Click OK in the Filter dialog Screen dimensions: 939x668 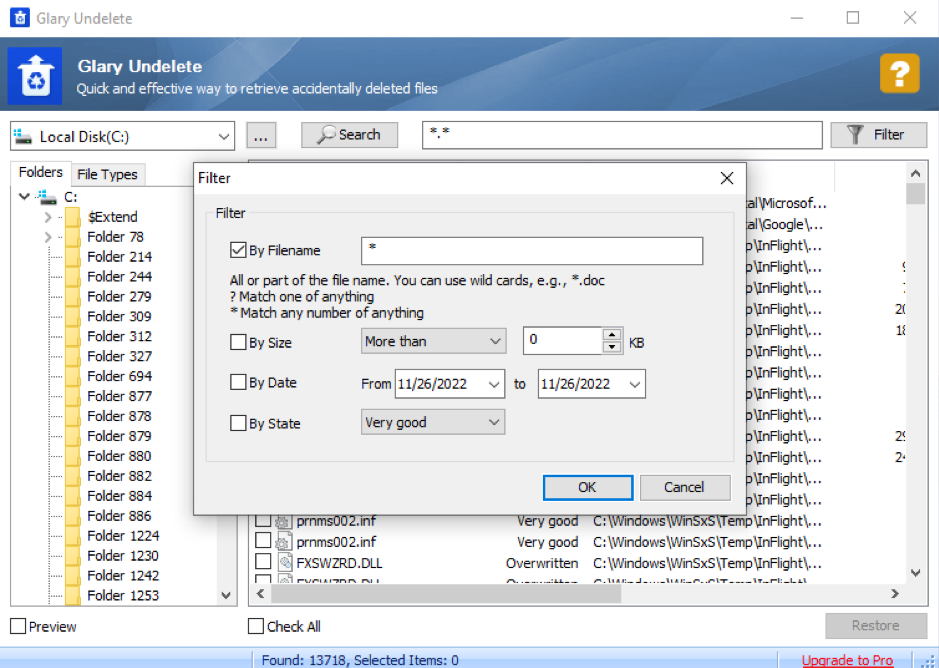[x=587, y=487]
